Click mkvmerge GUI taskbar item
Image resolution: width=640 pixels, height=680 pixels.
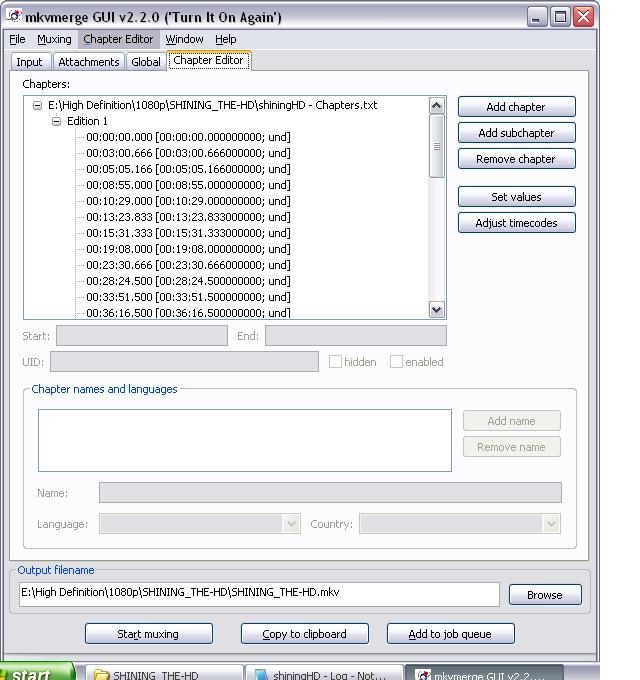click(x=484, y=673)
